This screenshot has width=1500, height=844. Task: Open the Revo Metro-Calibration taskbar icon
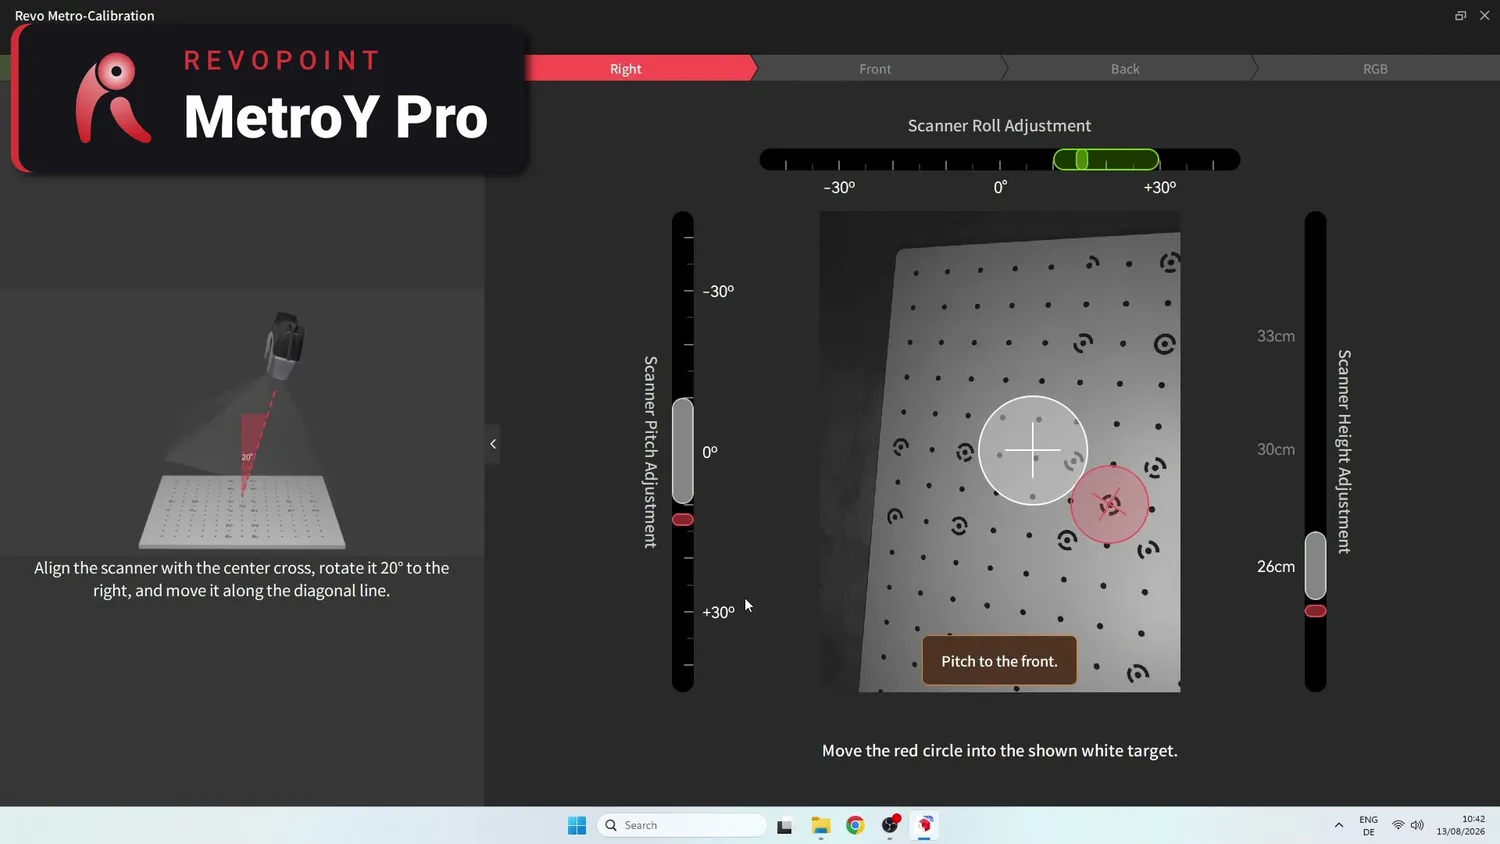tap(925, 825)
